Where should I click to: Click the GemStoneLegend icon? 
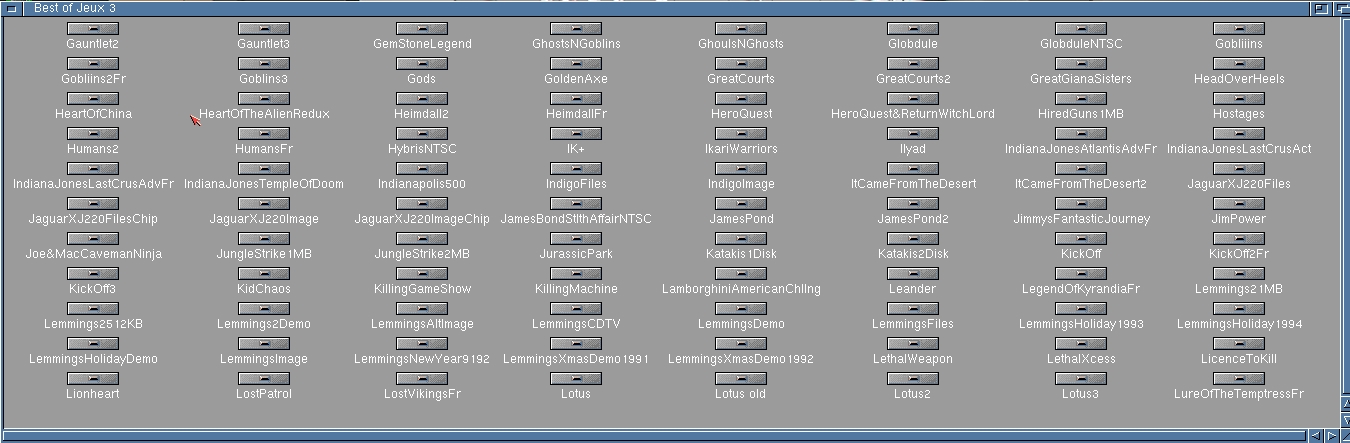point(422,29)
